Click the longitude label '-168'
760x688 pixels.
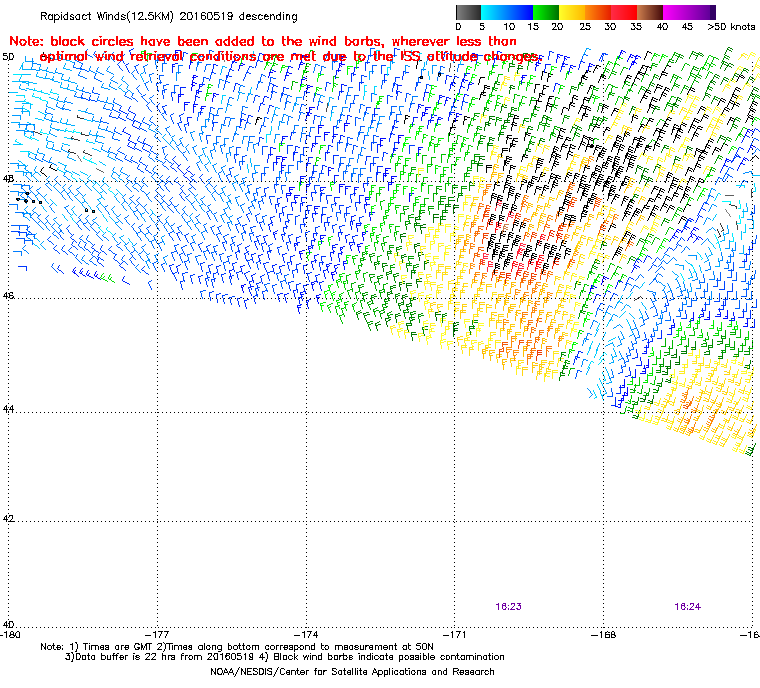[603, 635]
